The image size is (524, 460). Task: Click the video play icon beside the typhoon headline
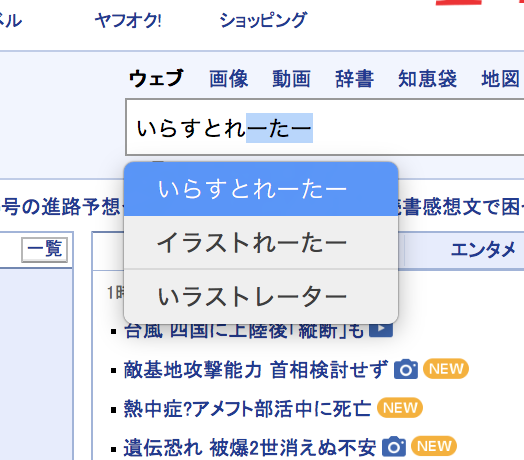tap(381, 330)
